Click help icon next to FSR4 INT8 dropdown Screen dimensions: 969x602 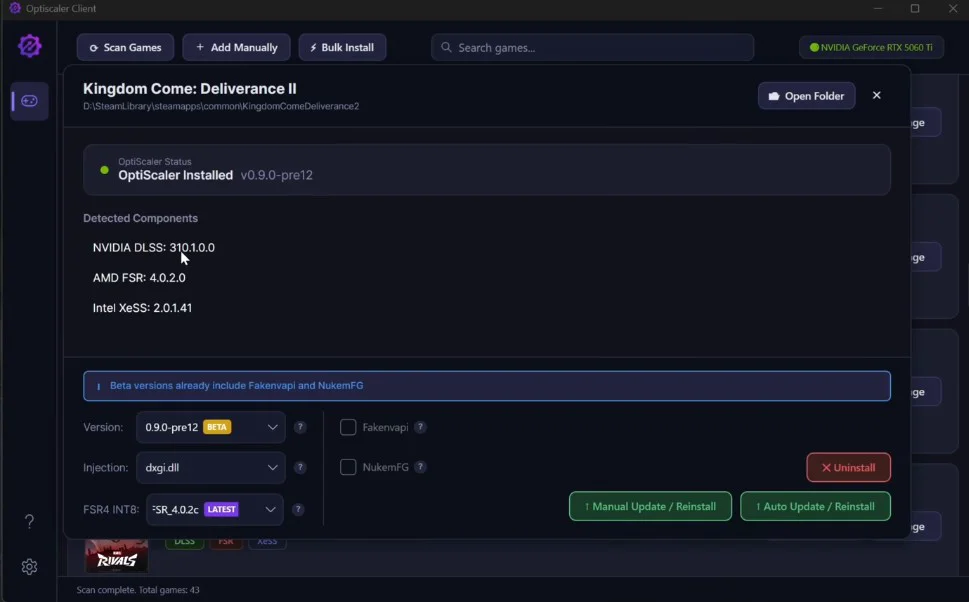298,509
